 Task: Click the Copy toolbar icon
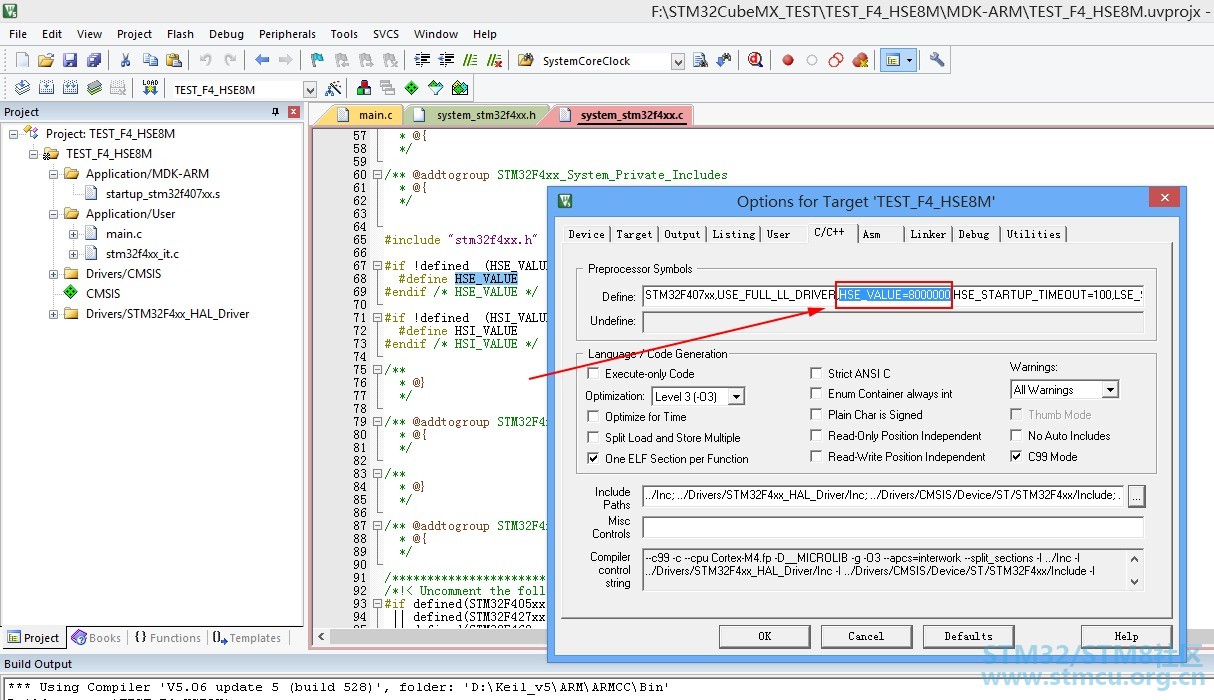click(150, 60)
